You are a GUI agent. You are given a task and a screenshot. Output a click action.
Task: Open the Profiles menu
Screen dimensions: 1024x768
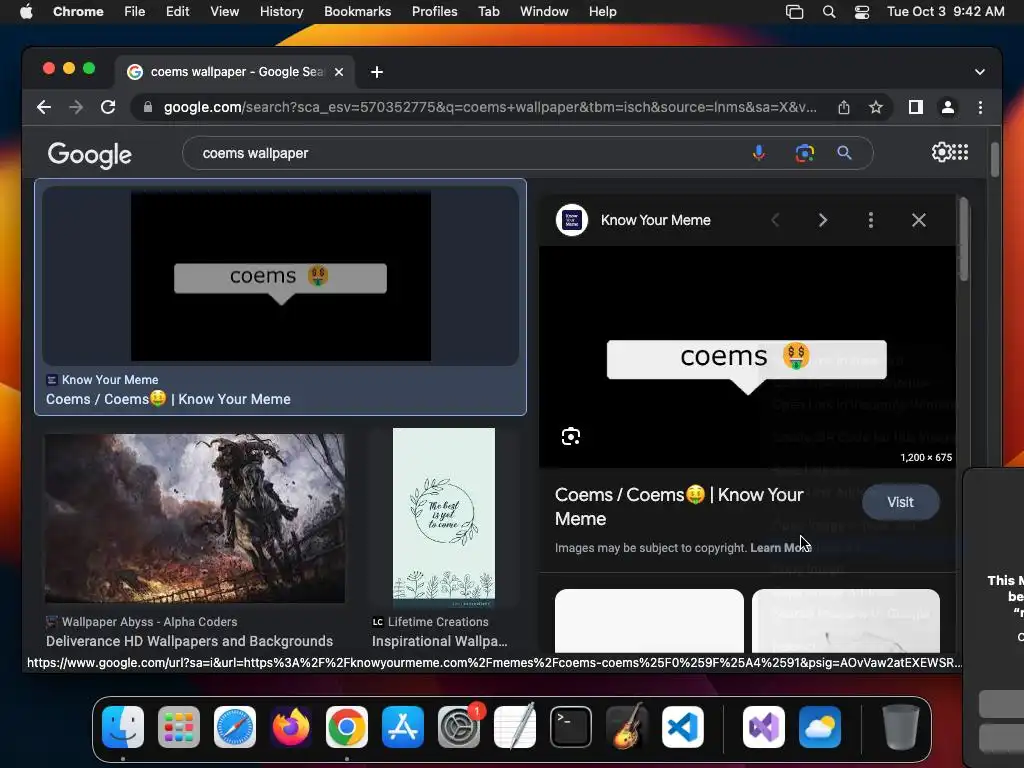coord(434,12)
